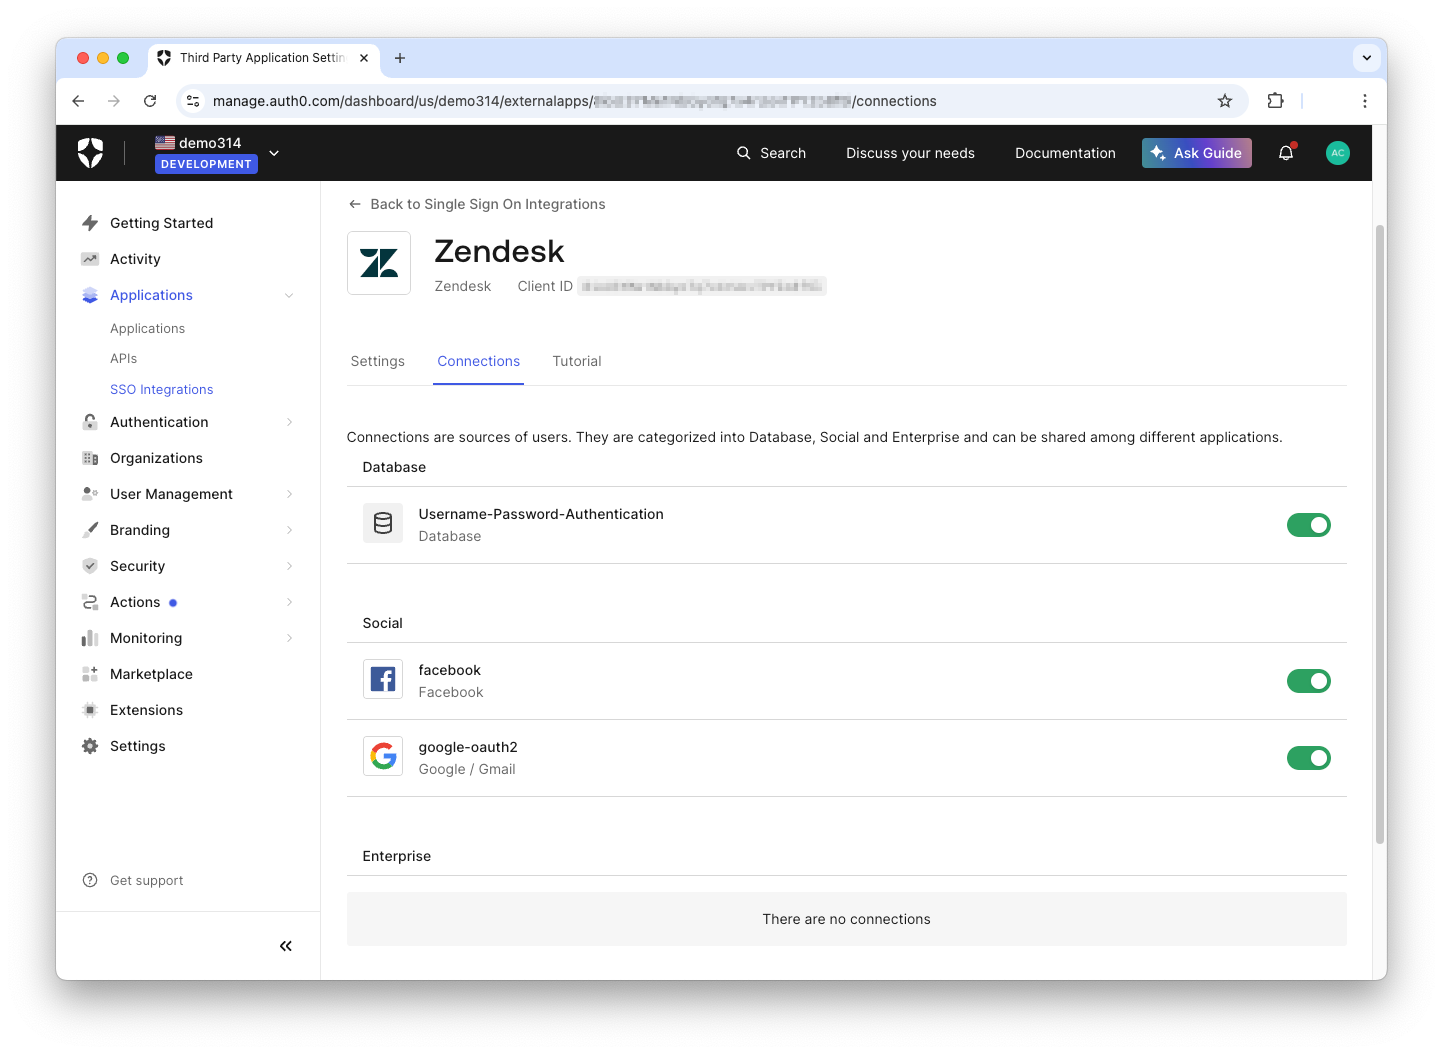
Task: Click the Applications layers icon
Action: coord(90,295)
